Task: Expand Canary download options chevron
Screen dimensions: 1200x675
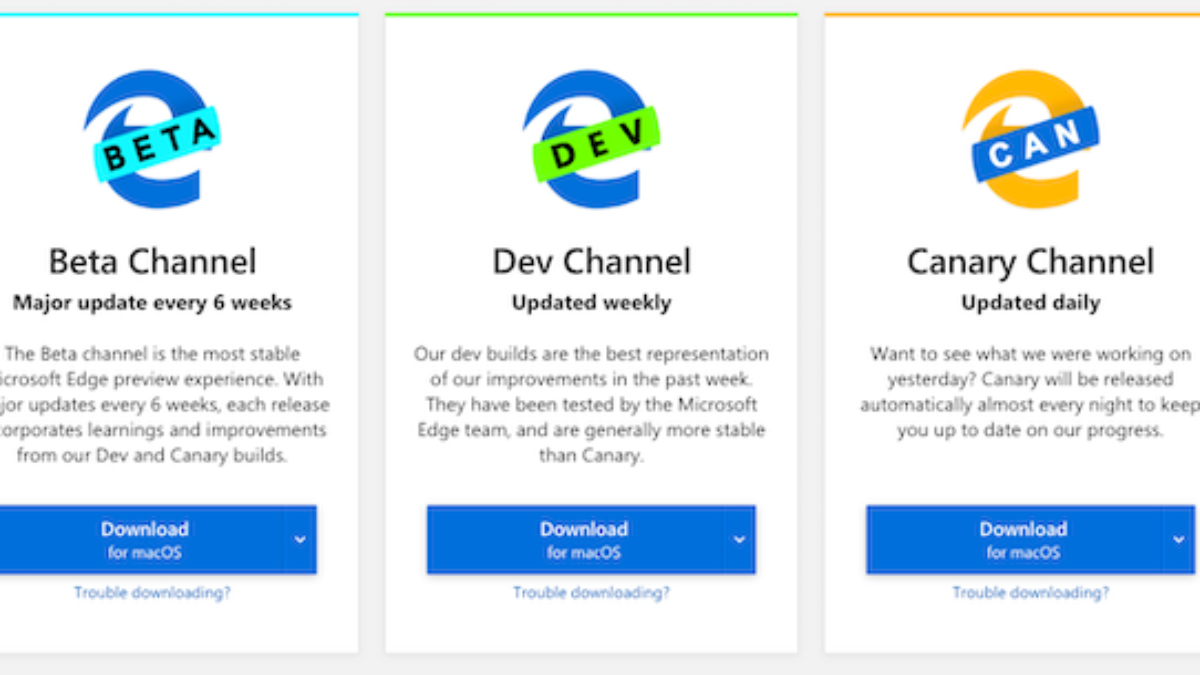Action: (1177, 540)
